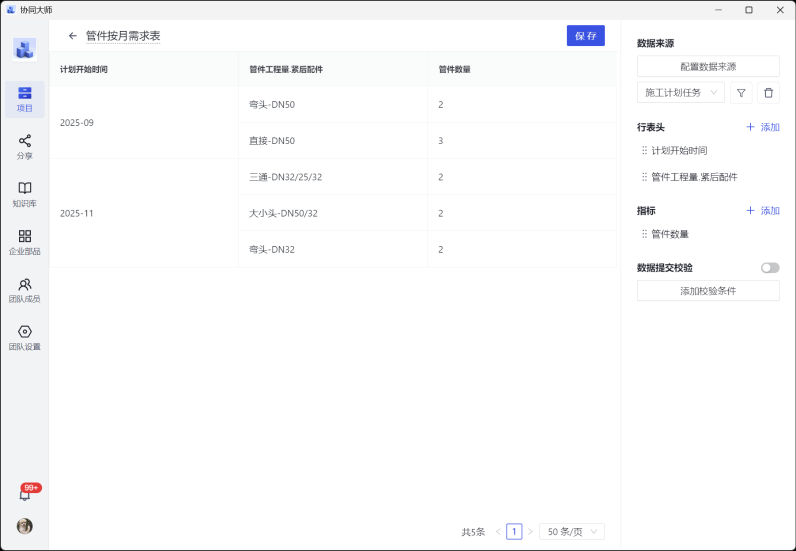The width and height of the screenshot is (796, 551).
Task: Open notifications bell with 99+ badge
Action: [x=25, y=494]
